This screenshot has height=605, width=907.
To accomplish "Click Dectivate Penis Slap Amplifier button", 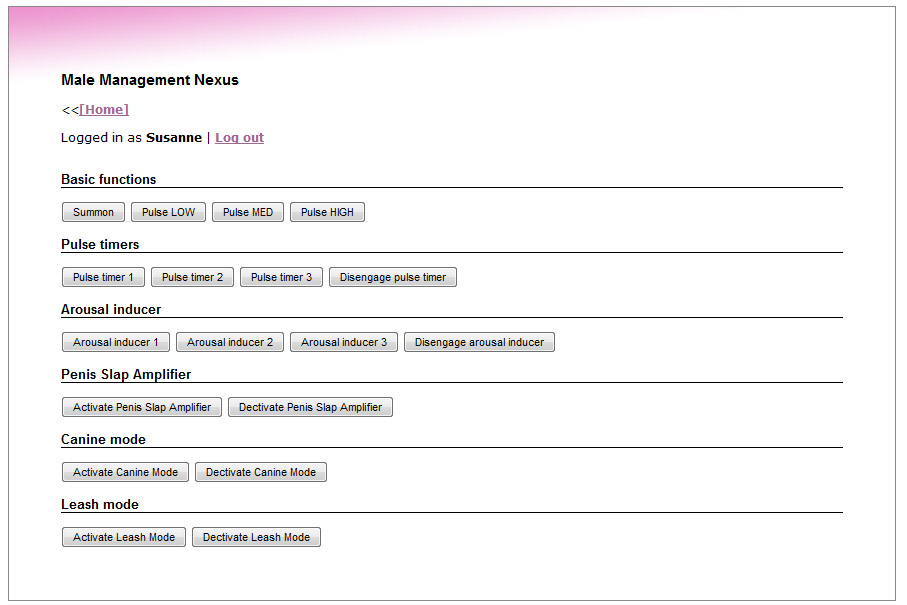I will (x=310, y=407).
